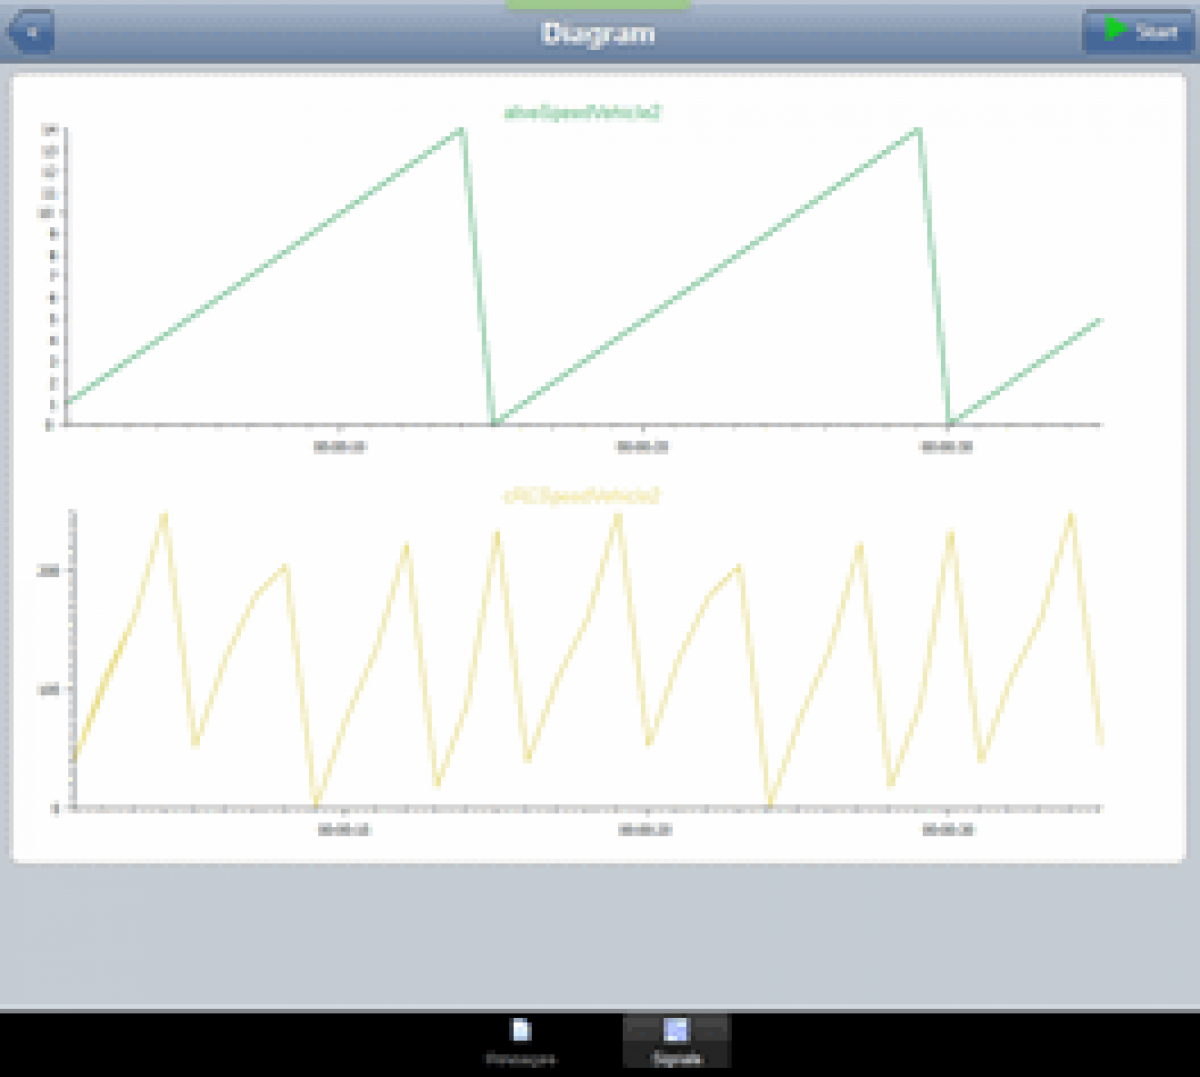Click 00:00:30 time label on green chart
This screenshot has height=1077, width=1200.
click(946, 447)
